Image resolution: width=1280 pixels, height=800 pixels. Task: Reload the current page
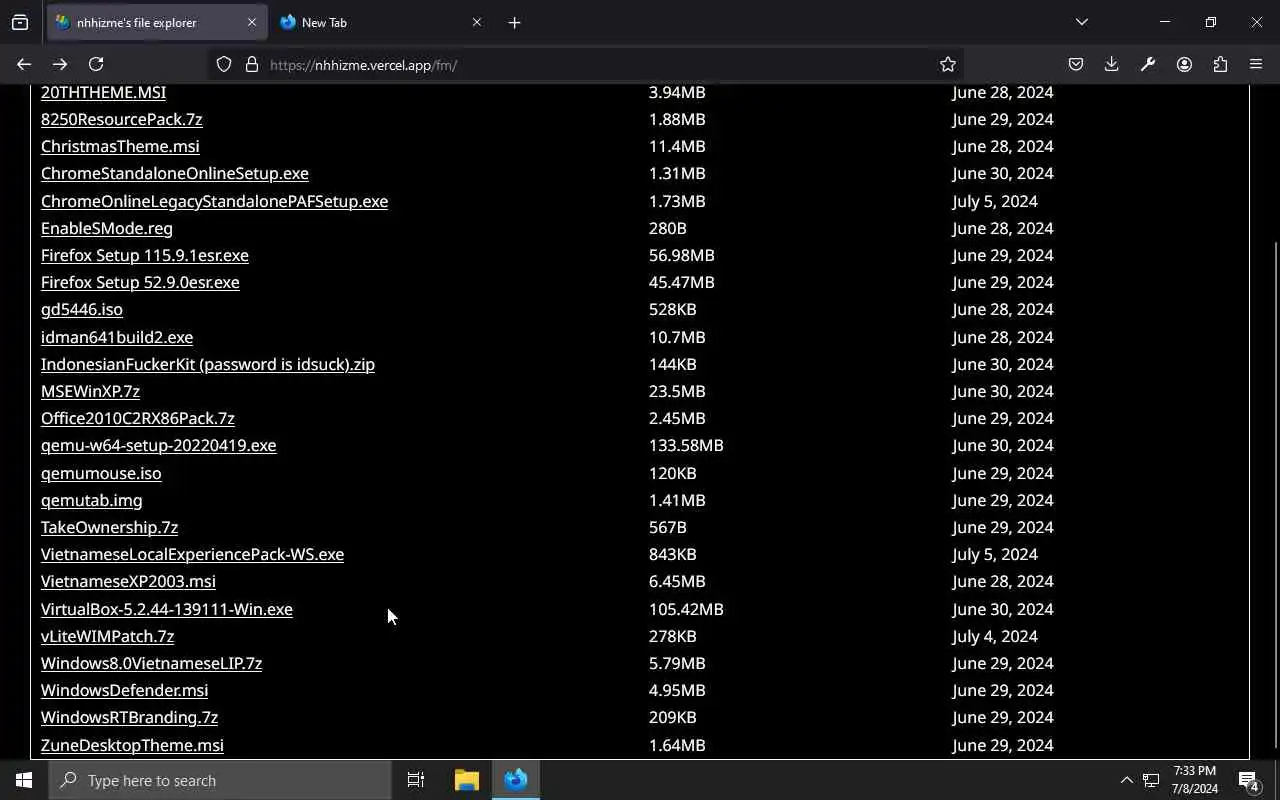pos(96,64)
